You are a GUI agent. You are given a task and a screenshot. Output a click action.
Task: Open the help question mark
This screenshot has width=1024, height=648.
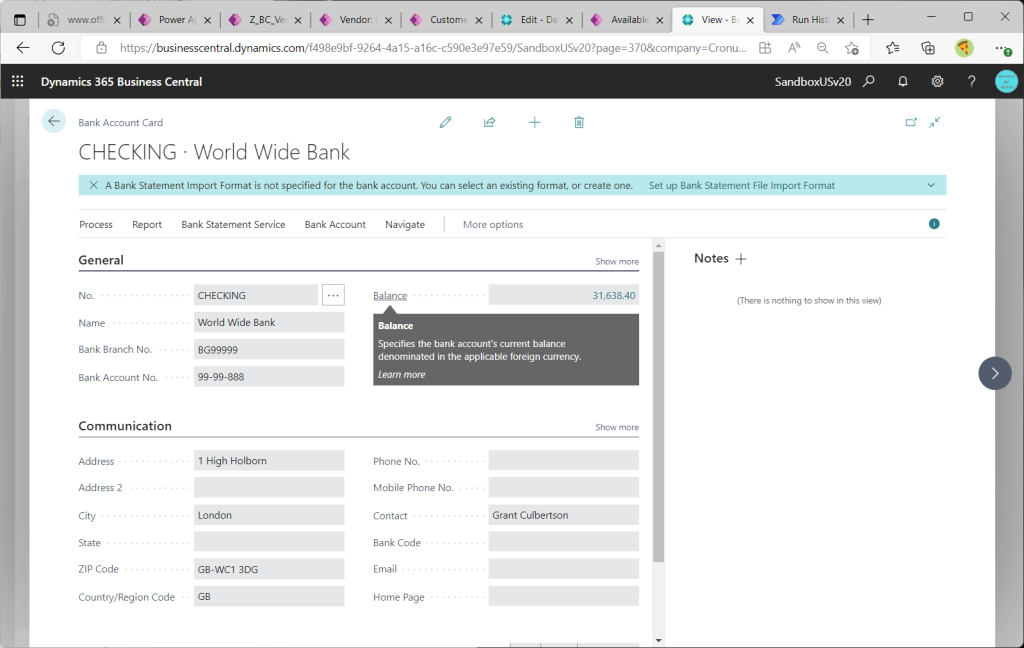(x=972, y=82)
